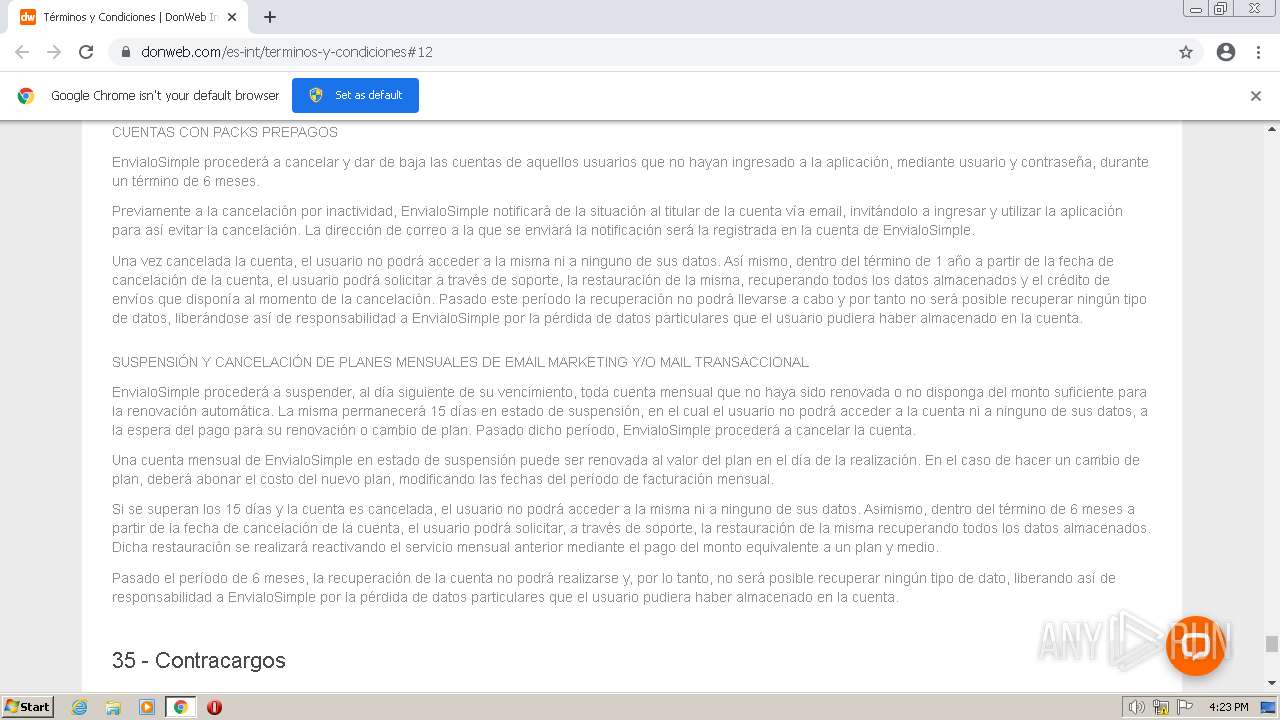Click the heading 35 - Contracargos
1280x720 pixels.
(x=199, y=660)
